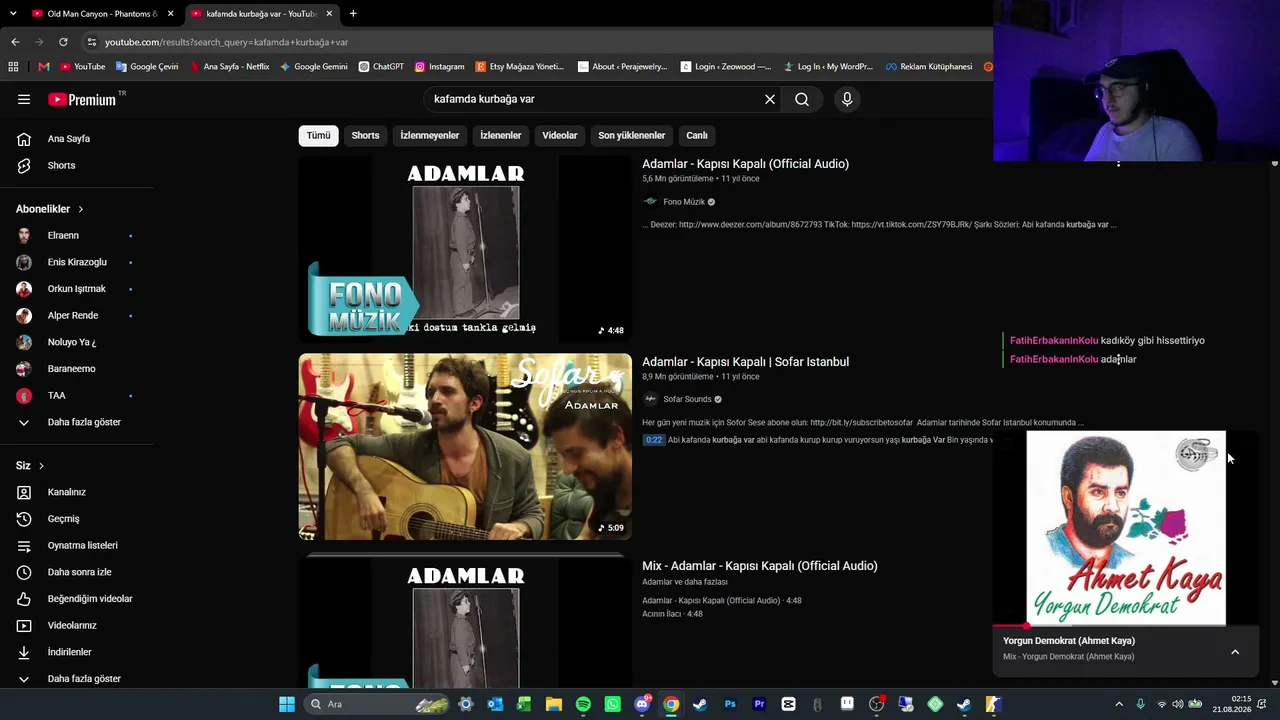Open Sofar Sounds channel link
Image resolution: width=1280 pixels, height=720 pixels.
(687, 399)
